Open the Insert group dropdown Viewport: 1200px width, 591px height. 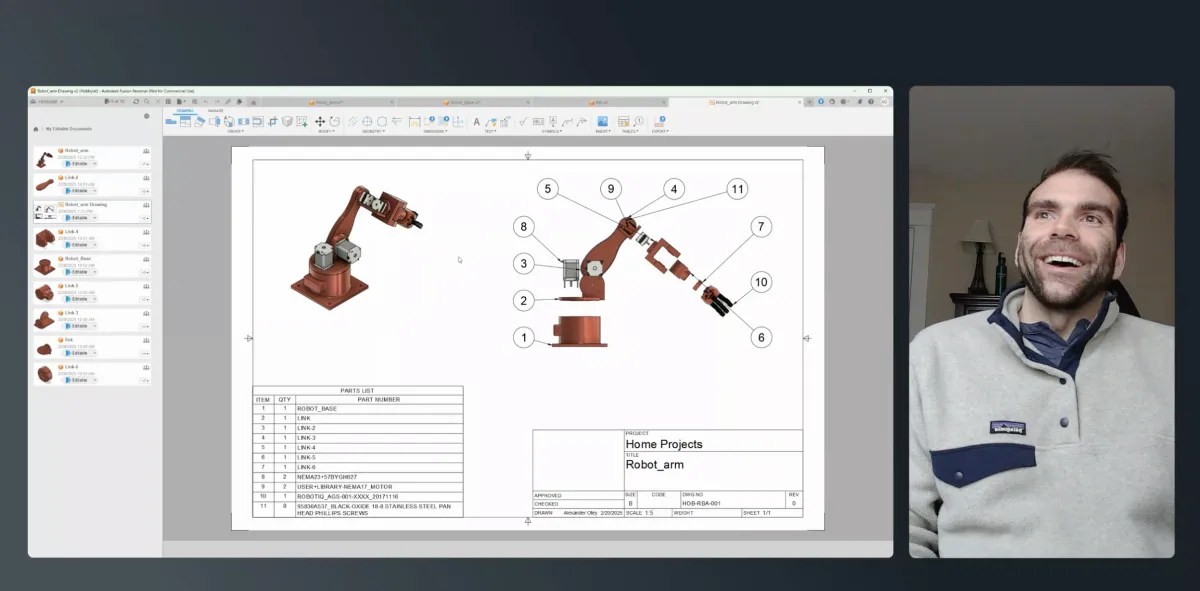603,131
